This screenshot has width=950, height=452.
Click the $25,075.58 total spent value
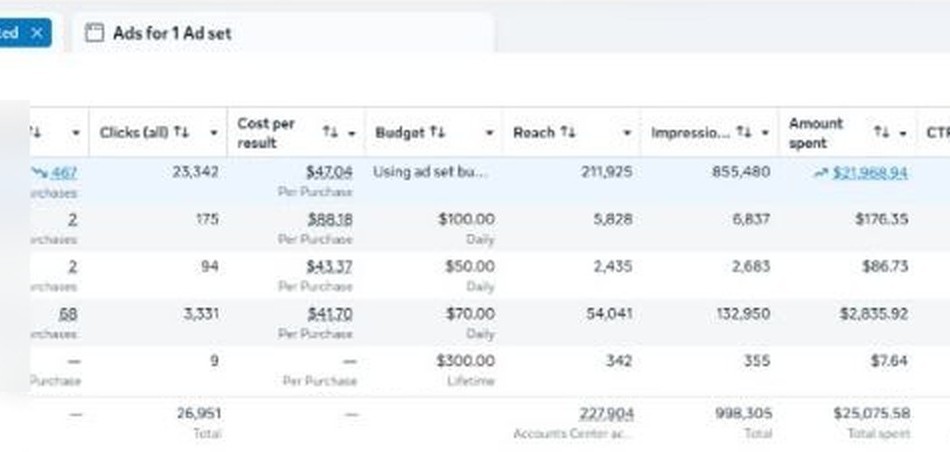point(871,414)
